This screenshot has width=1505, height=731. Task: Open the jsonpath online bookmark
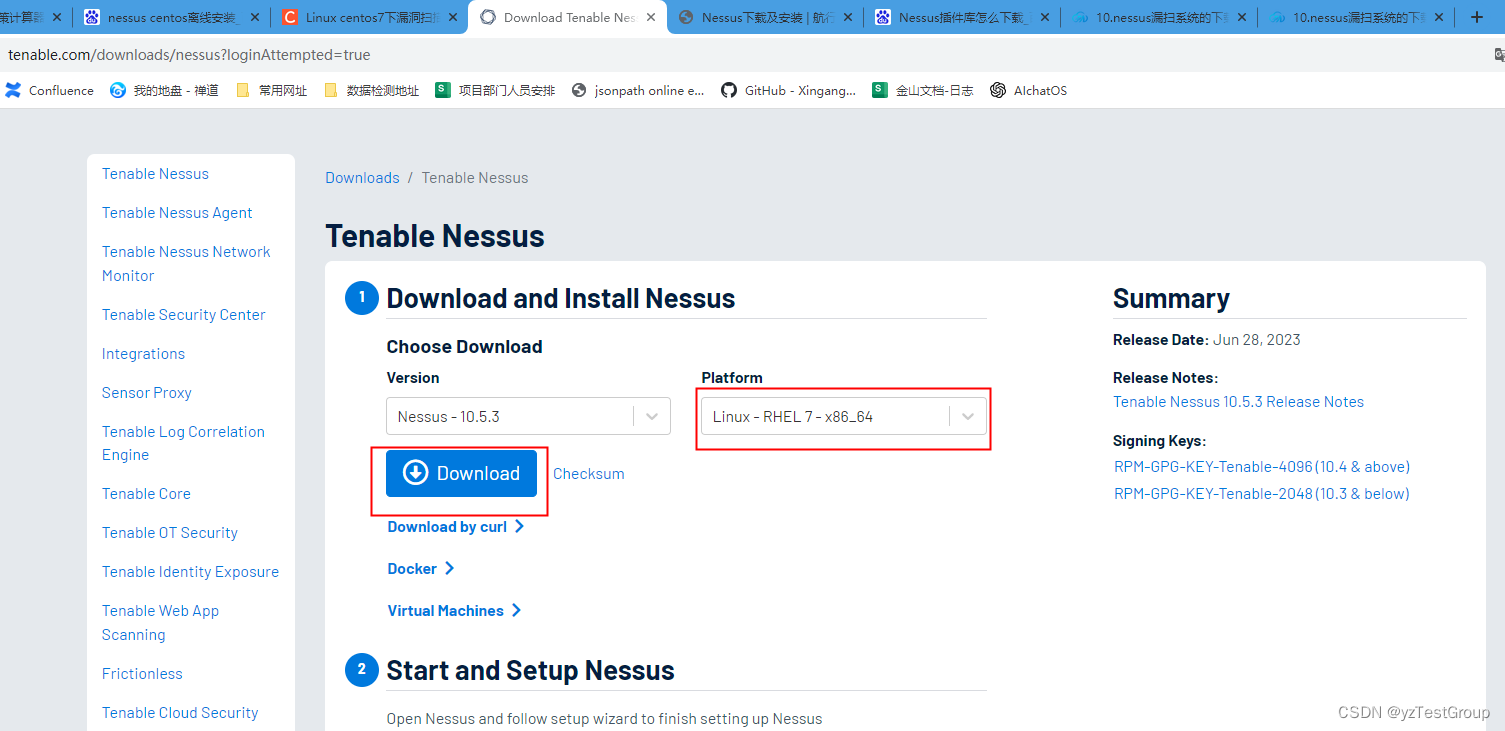coord(638,90)
